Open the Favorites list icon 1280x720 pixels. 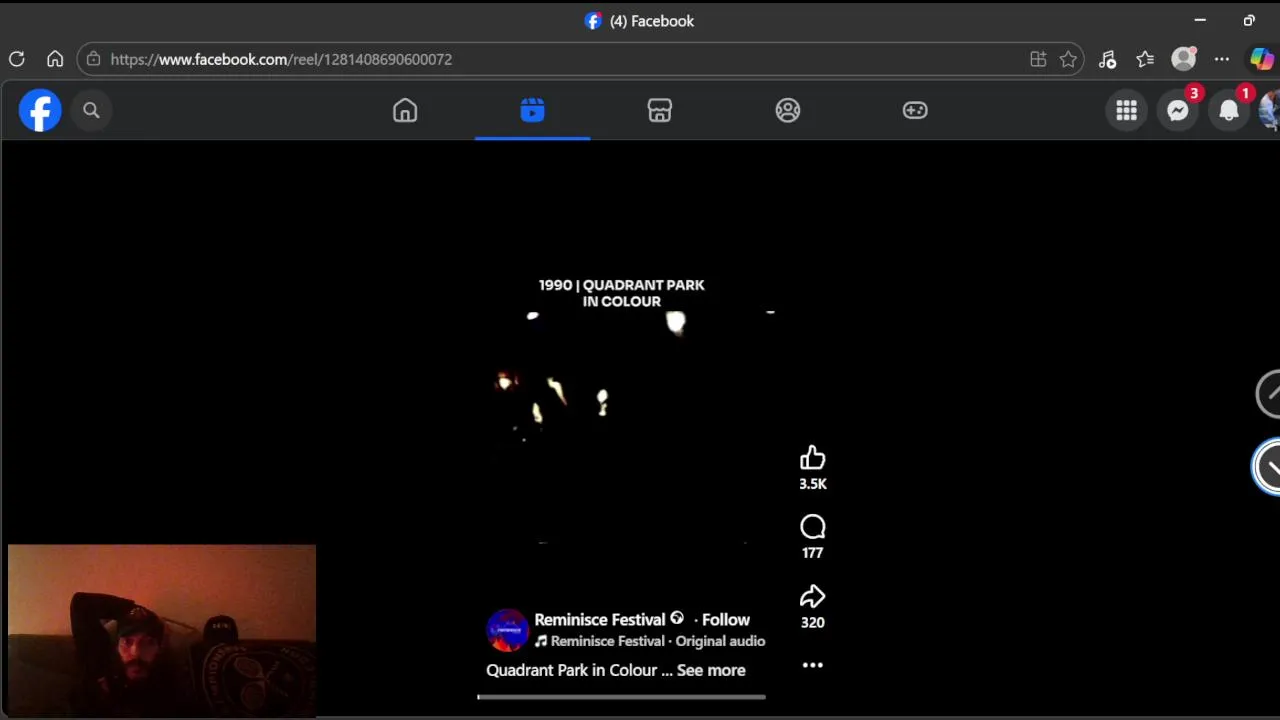tap(1145, 59)
